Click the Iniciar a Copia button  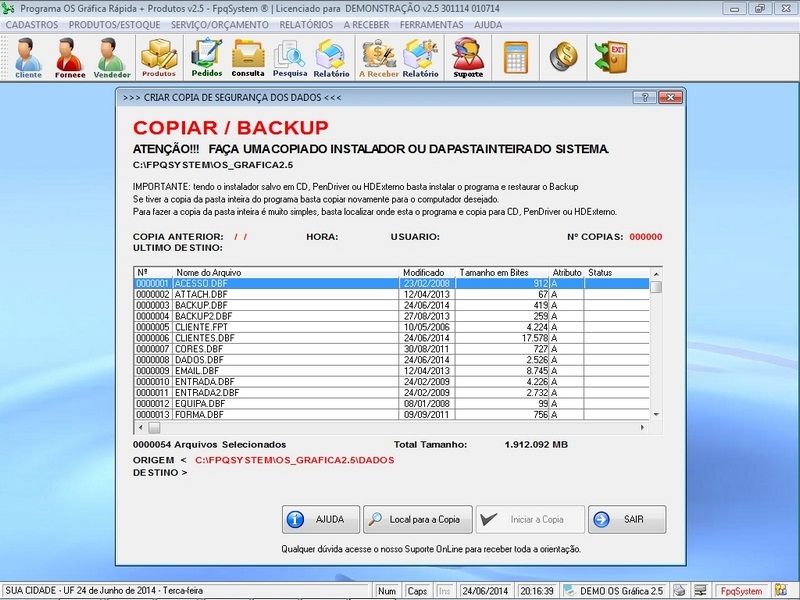pos(530,519)
